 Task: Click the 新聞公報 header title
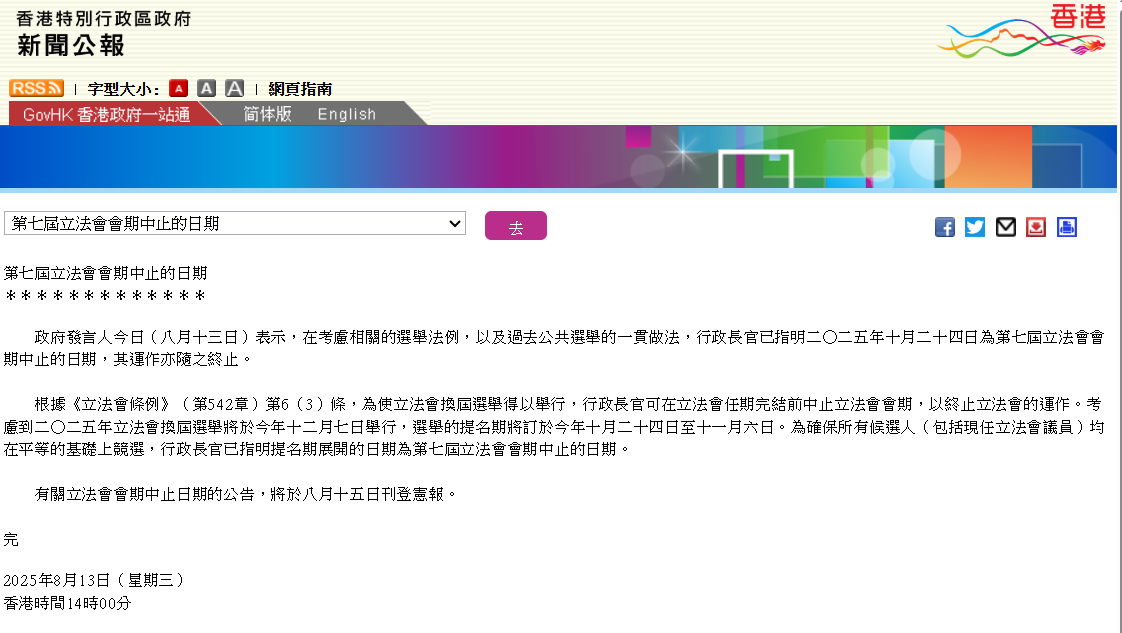[71, 45]
